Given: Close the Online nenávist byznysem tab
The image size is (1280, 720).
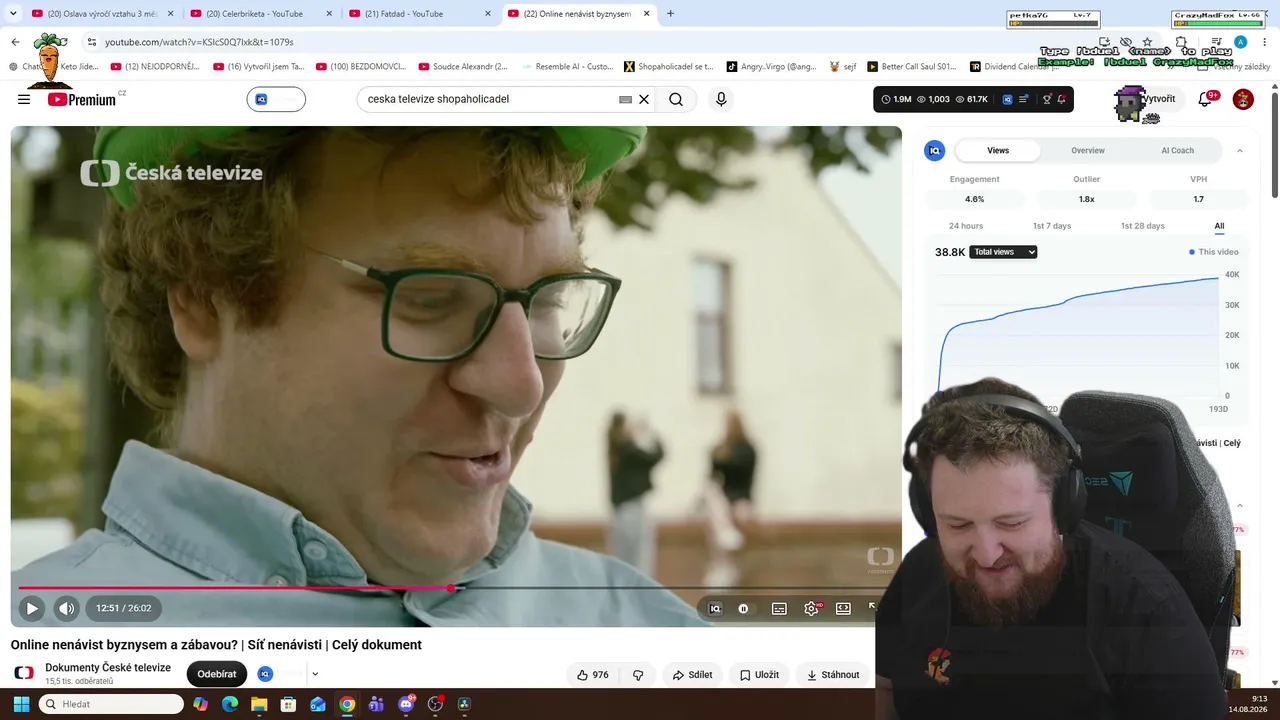Looking at the screenshot, I should pos(647,14).
